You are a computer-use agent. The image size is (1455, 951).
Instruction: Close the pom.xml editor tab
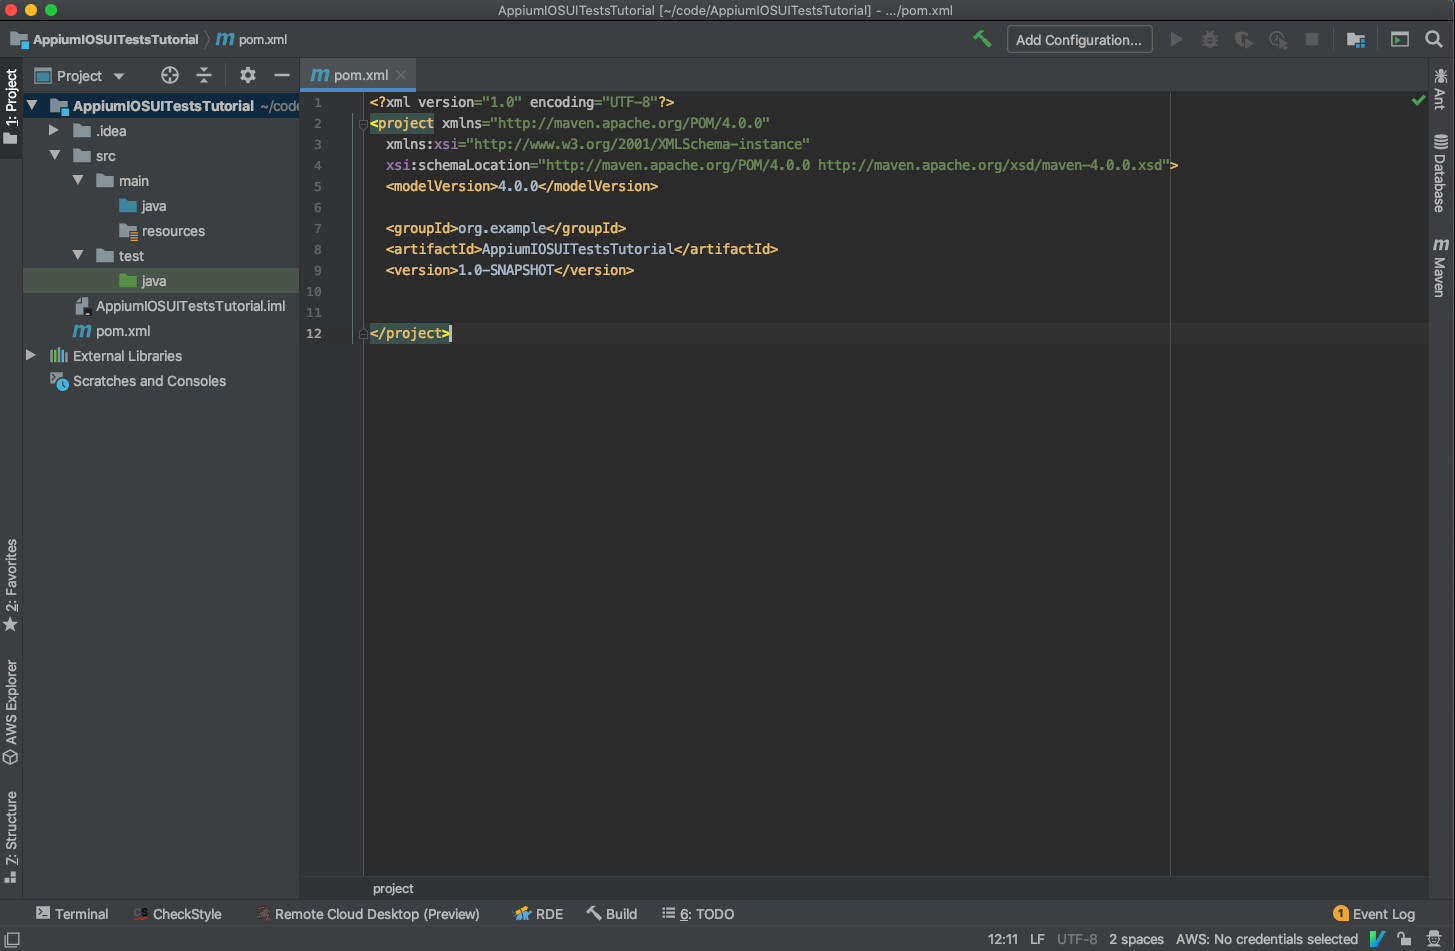pyautogui.click(x=401, y=75)
